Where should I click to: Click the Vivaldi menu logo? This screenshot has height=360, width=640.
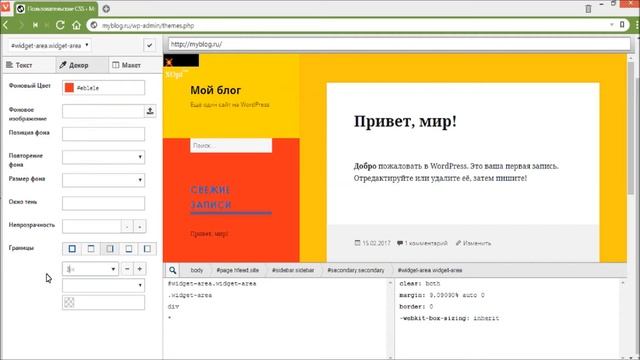pyautogui.click(x=5, y=7)
